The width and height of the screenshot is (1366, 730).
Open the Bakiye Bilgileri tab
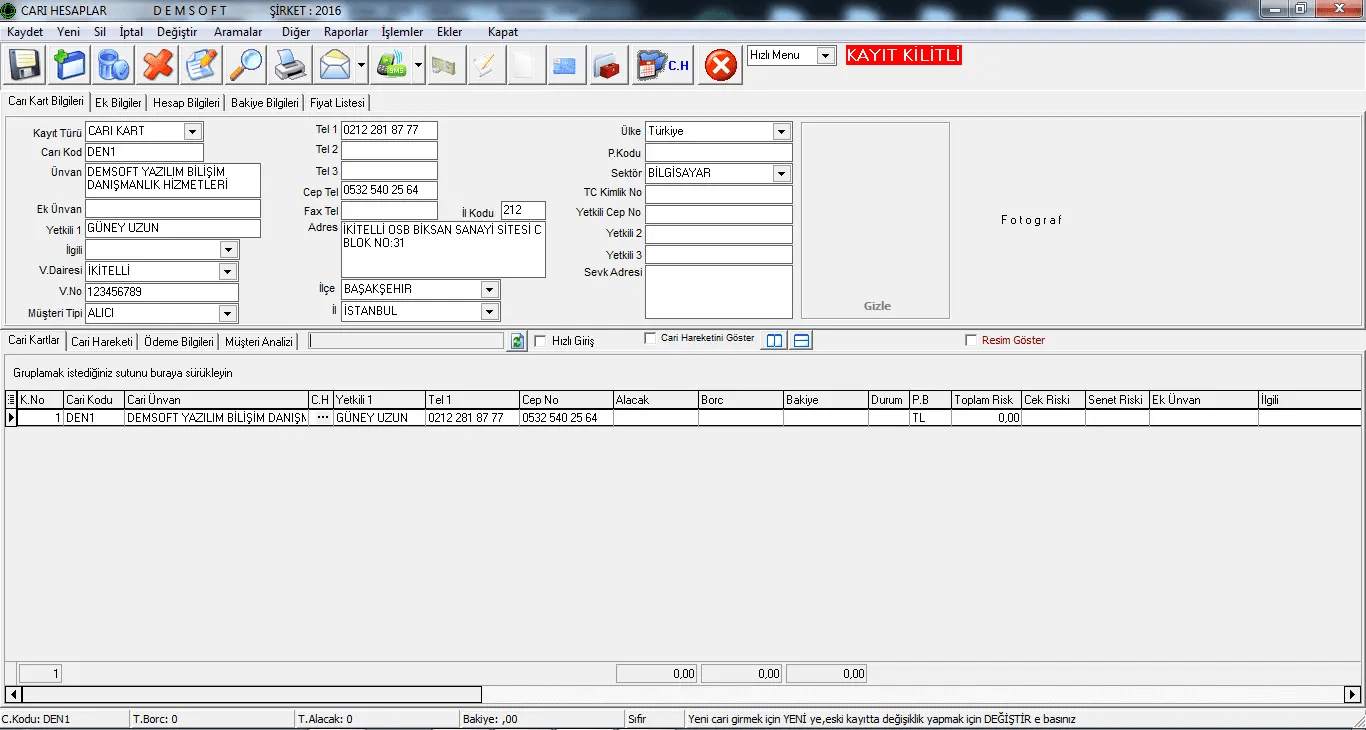(265, 103)
